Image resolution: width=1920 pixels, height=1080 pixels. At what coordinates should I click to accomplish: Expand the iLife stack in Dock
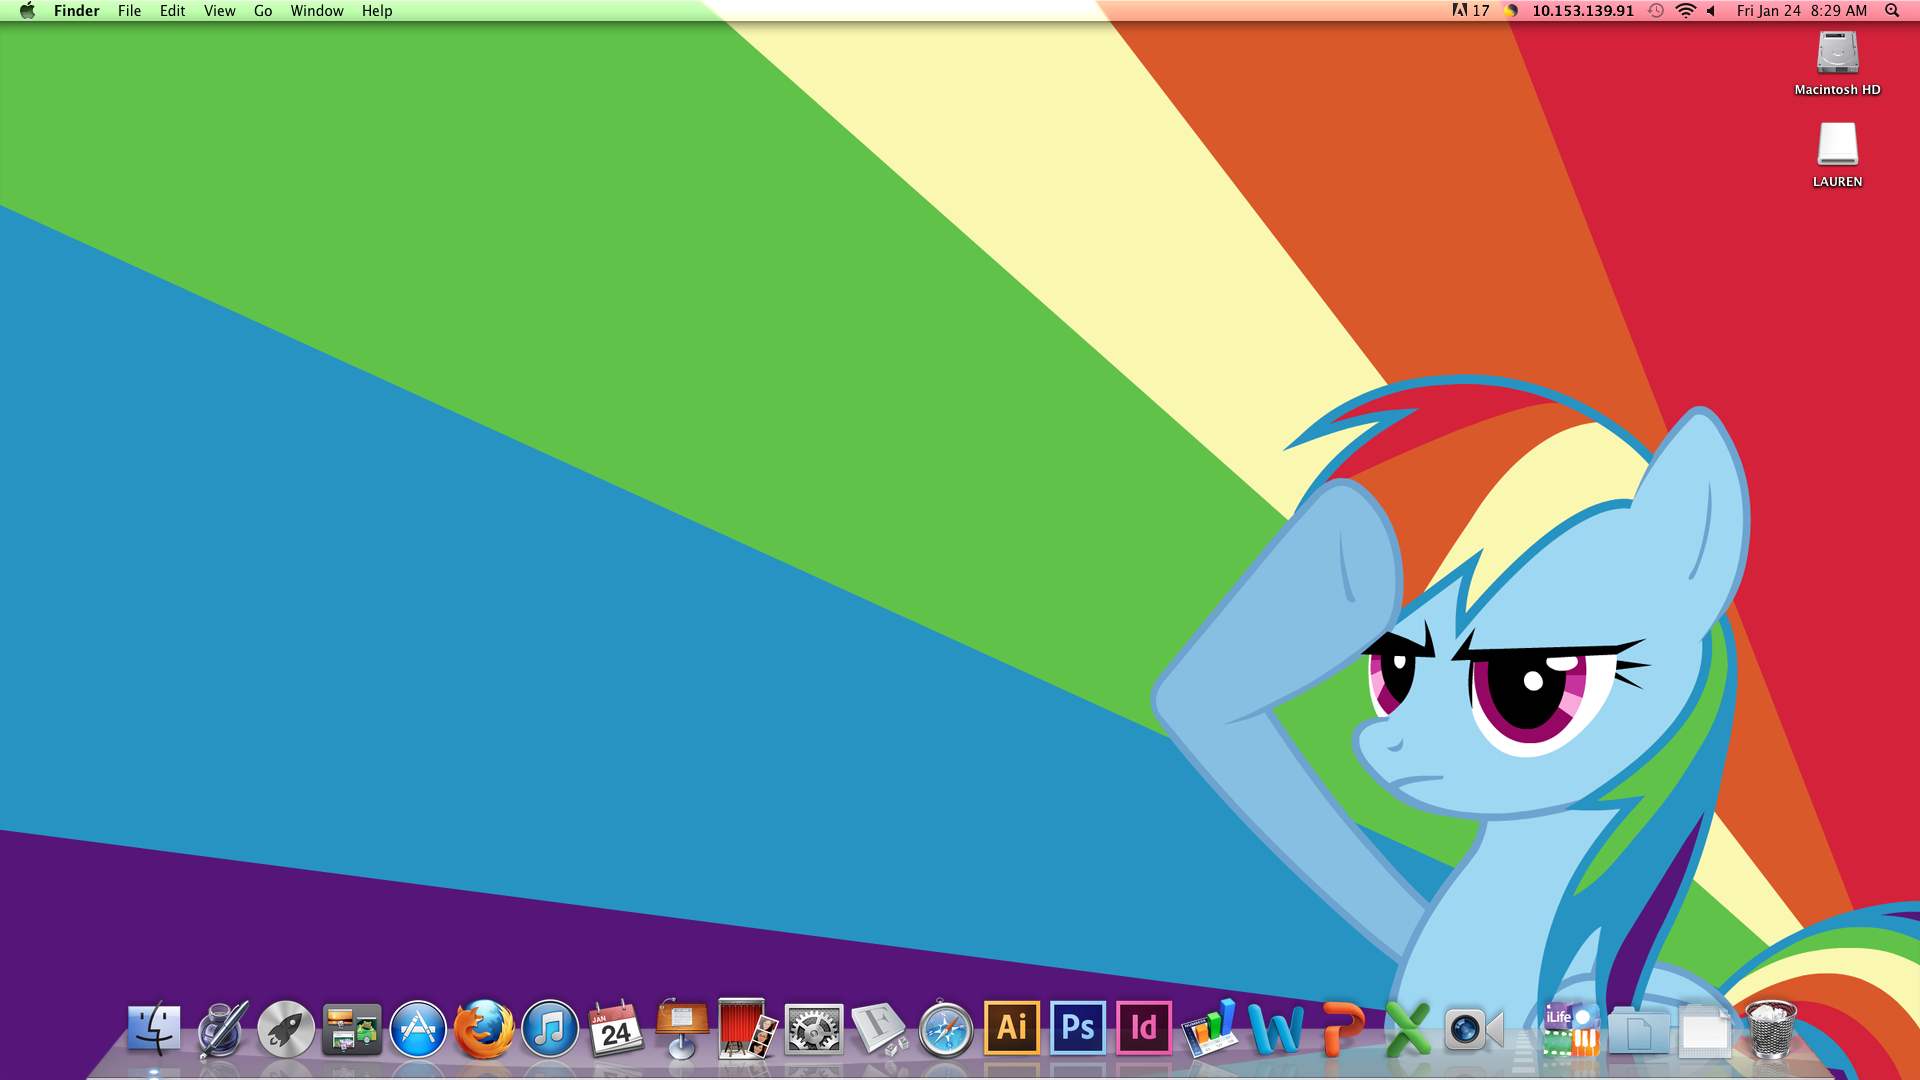pyautogui.click(x=1569, y=1029)
